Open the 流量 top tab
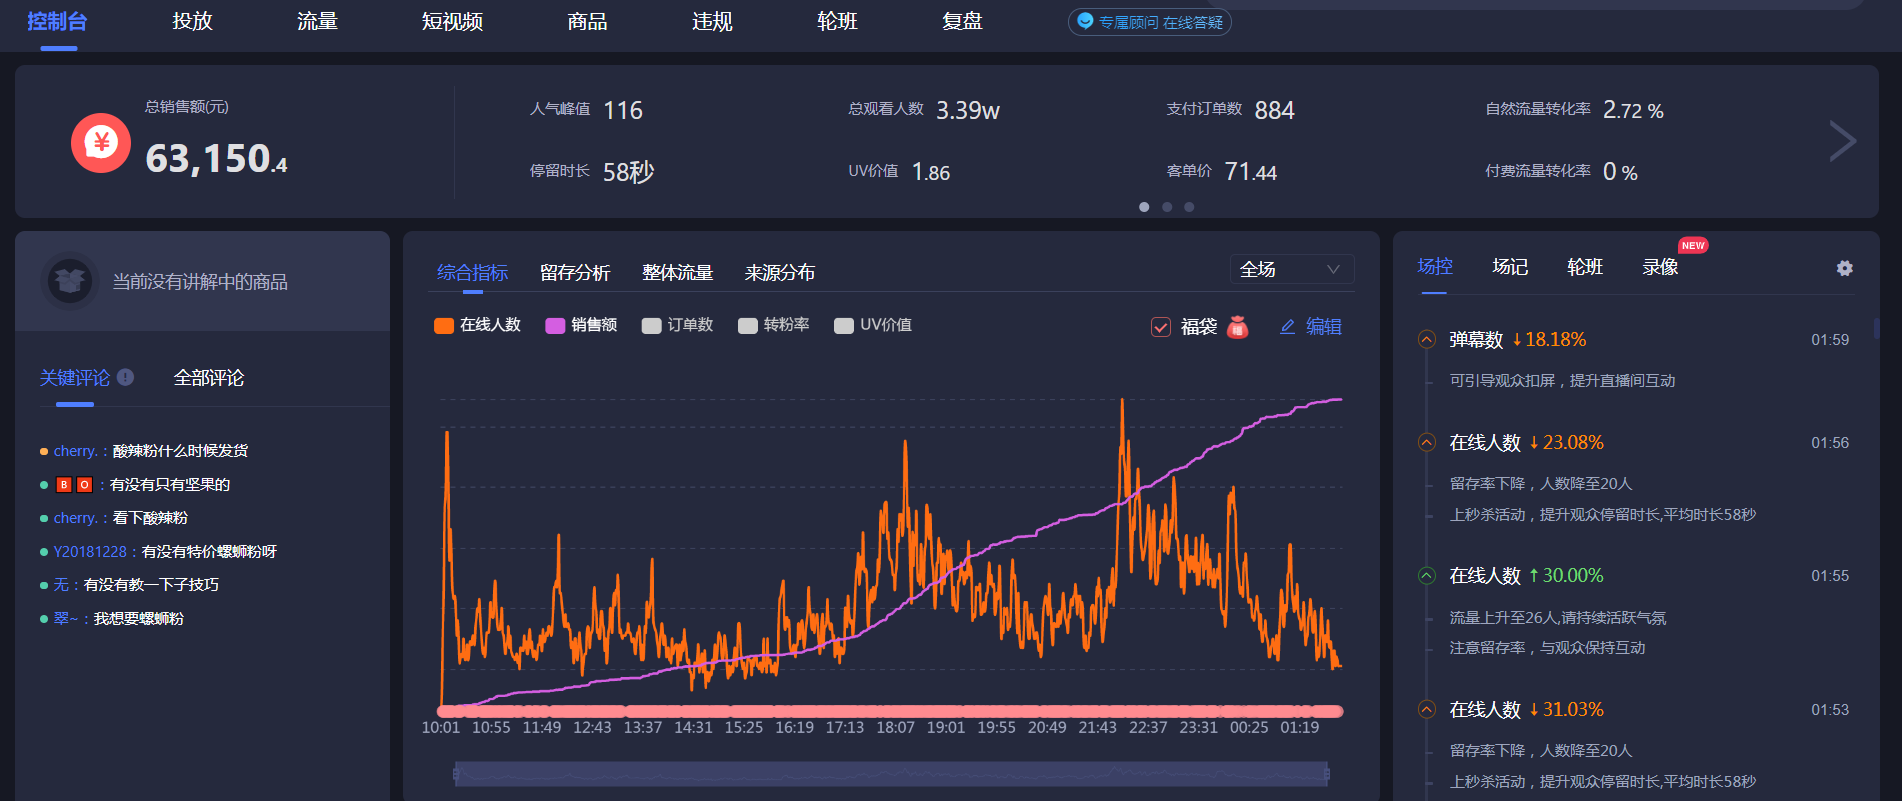1902x801 pixels. pyautogui.click(x=317, y=21)
